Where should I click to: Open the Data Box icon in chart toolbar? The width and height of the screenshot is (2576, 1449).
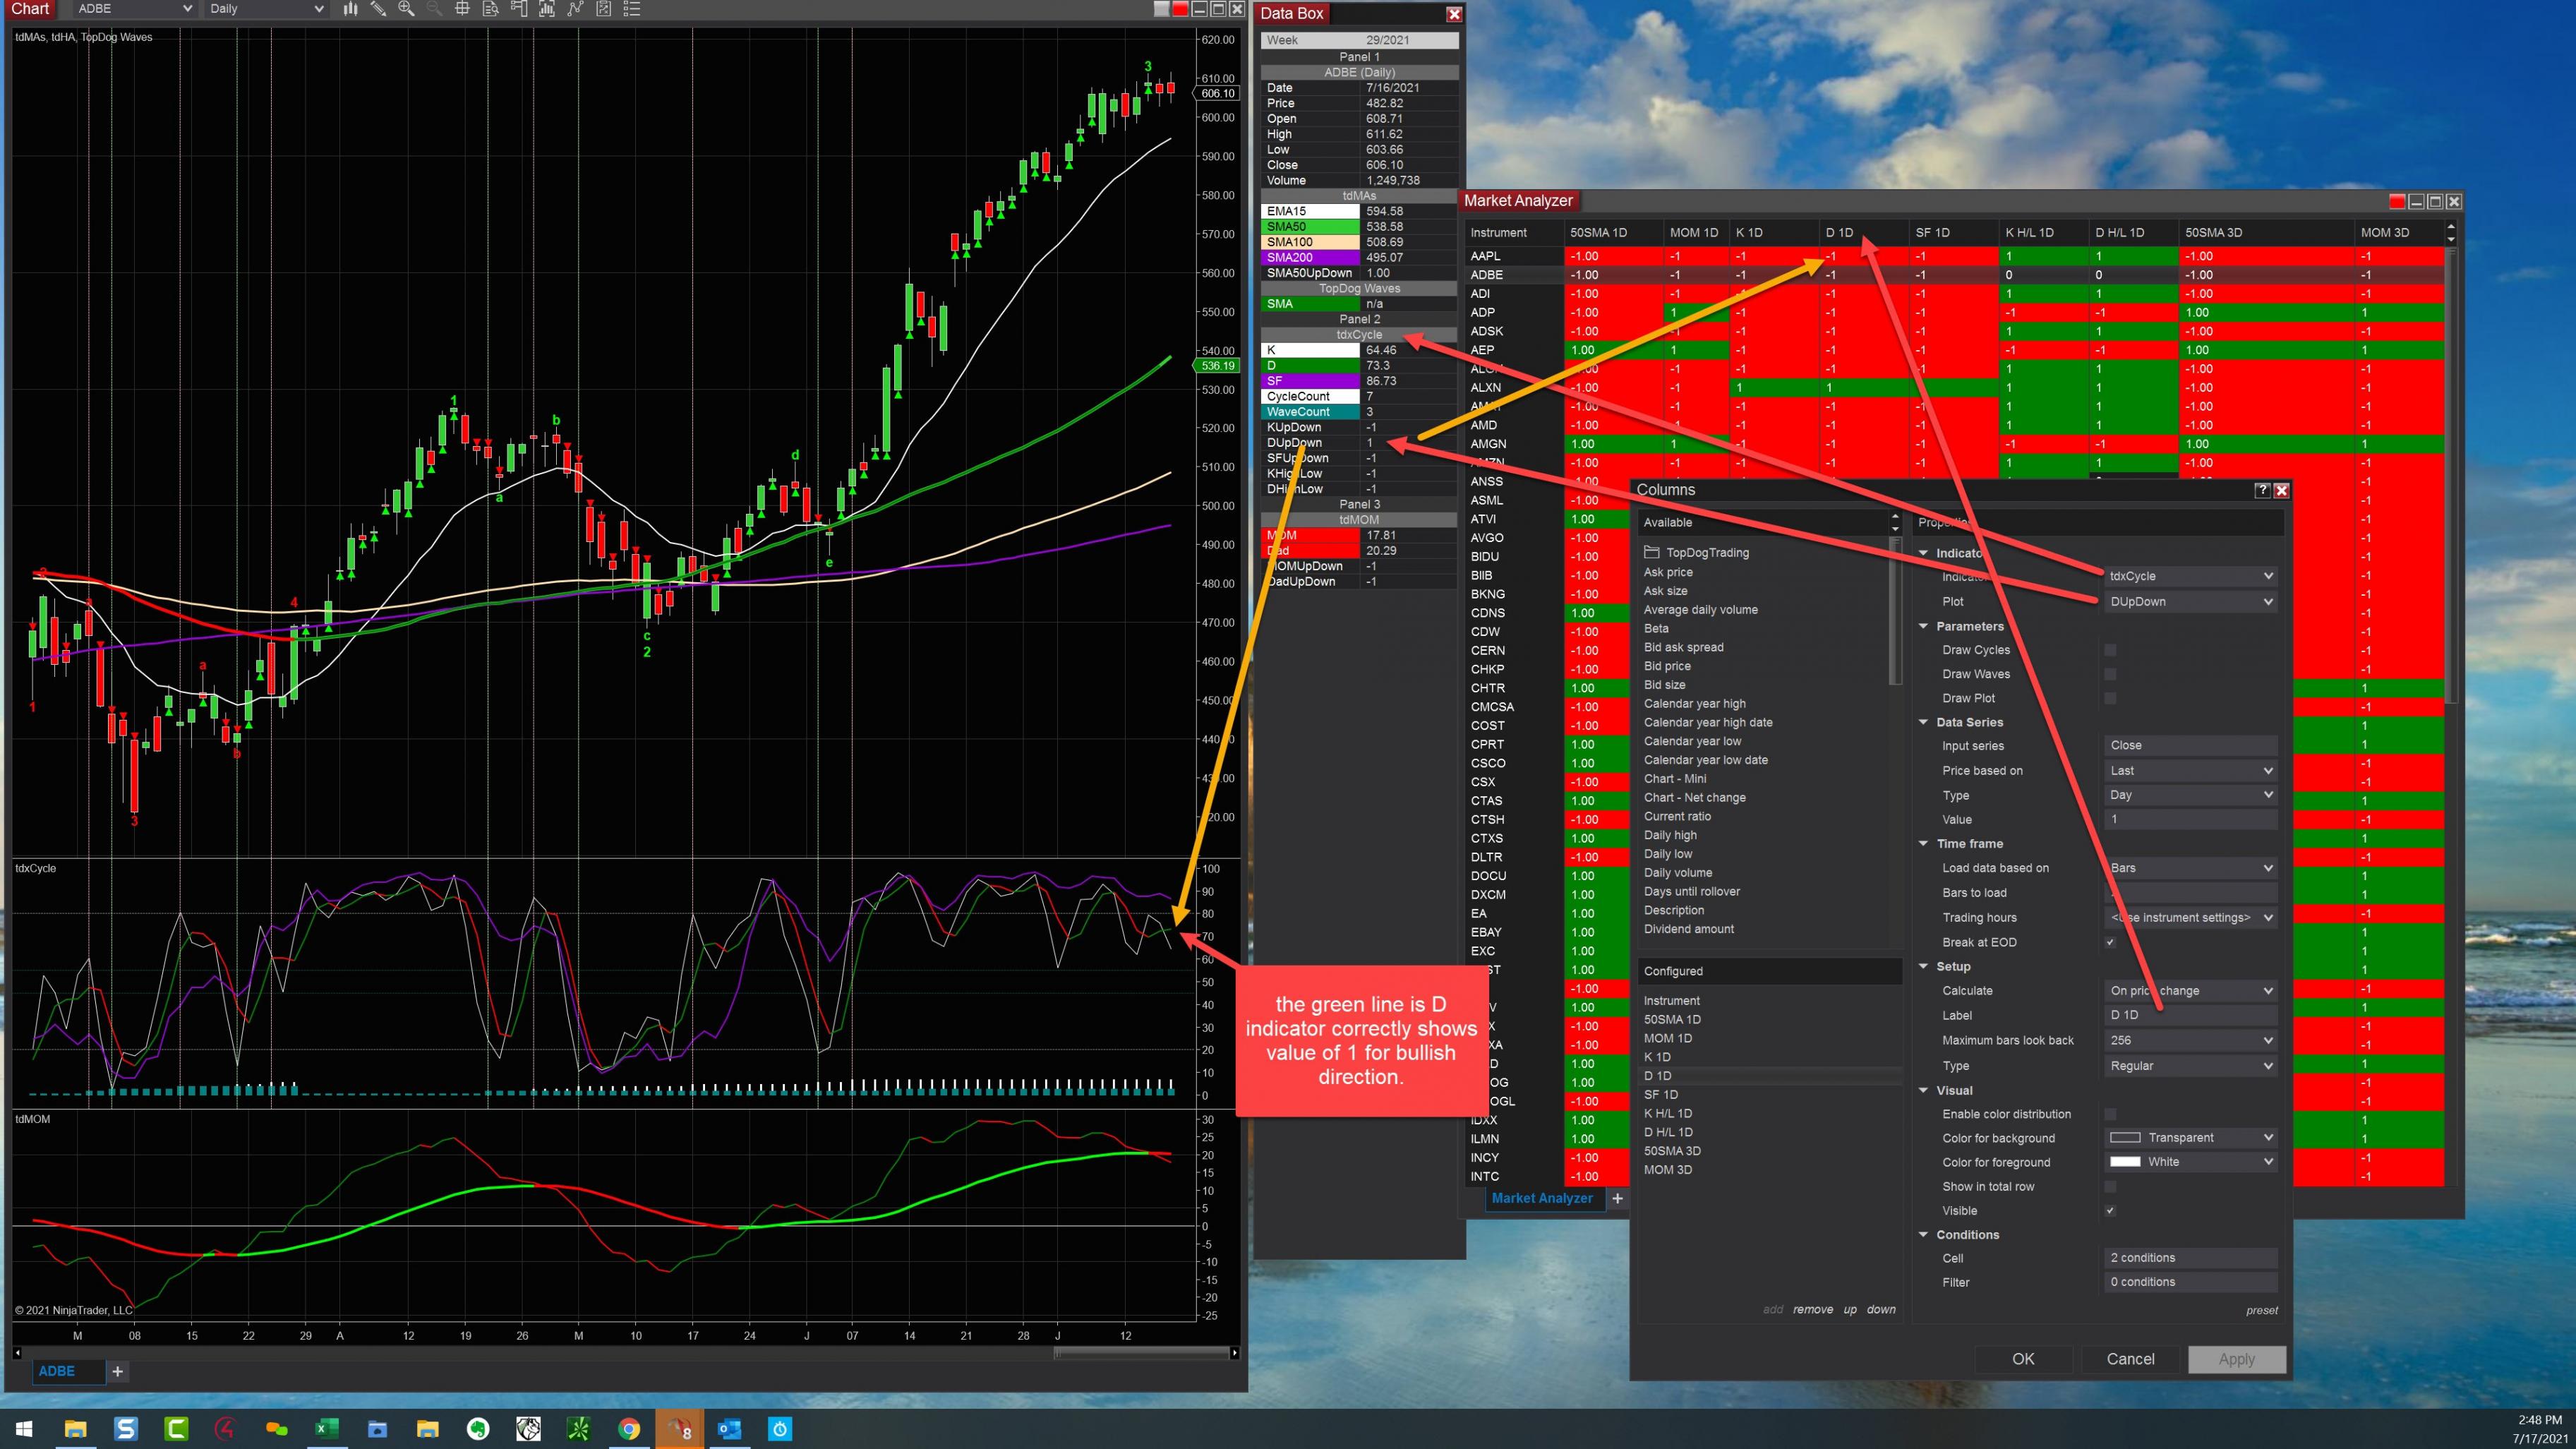click(x=490, y=9)
